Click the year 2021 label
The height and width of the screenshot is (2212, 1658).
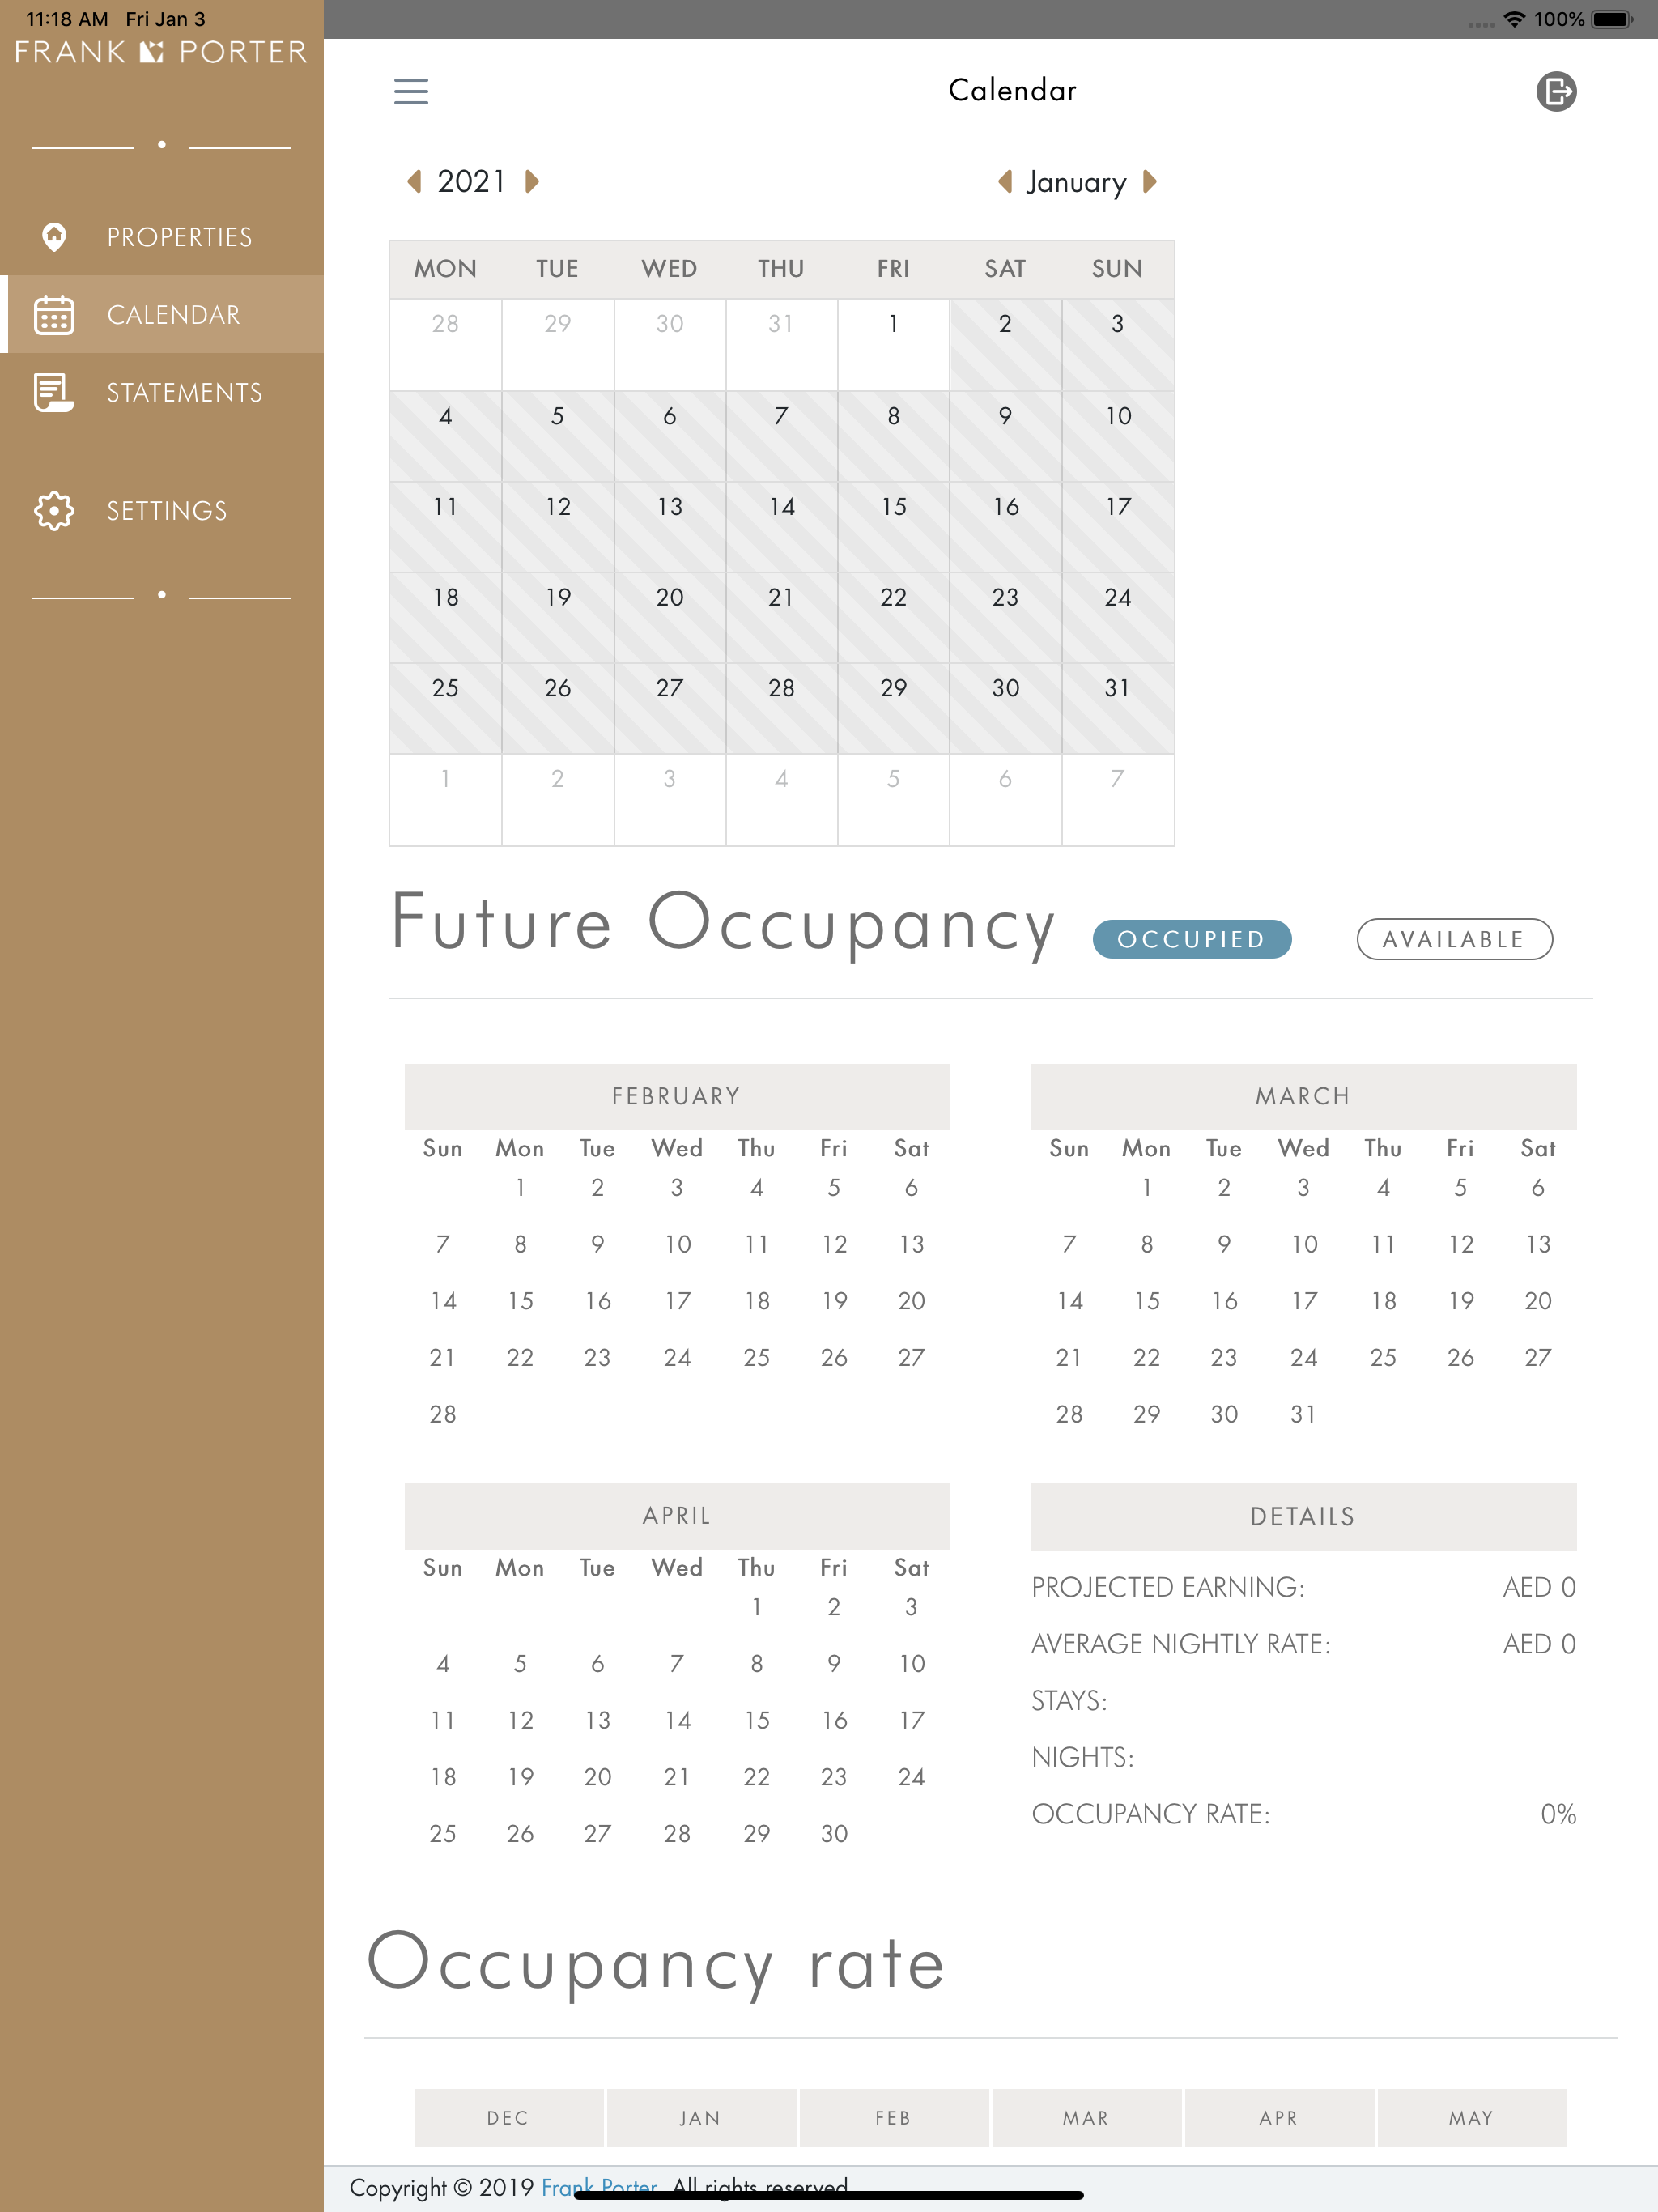tap(472, 181)
